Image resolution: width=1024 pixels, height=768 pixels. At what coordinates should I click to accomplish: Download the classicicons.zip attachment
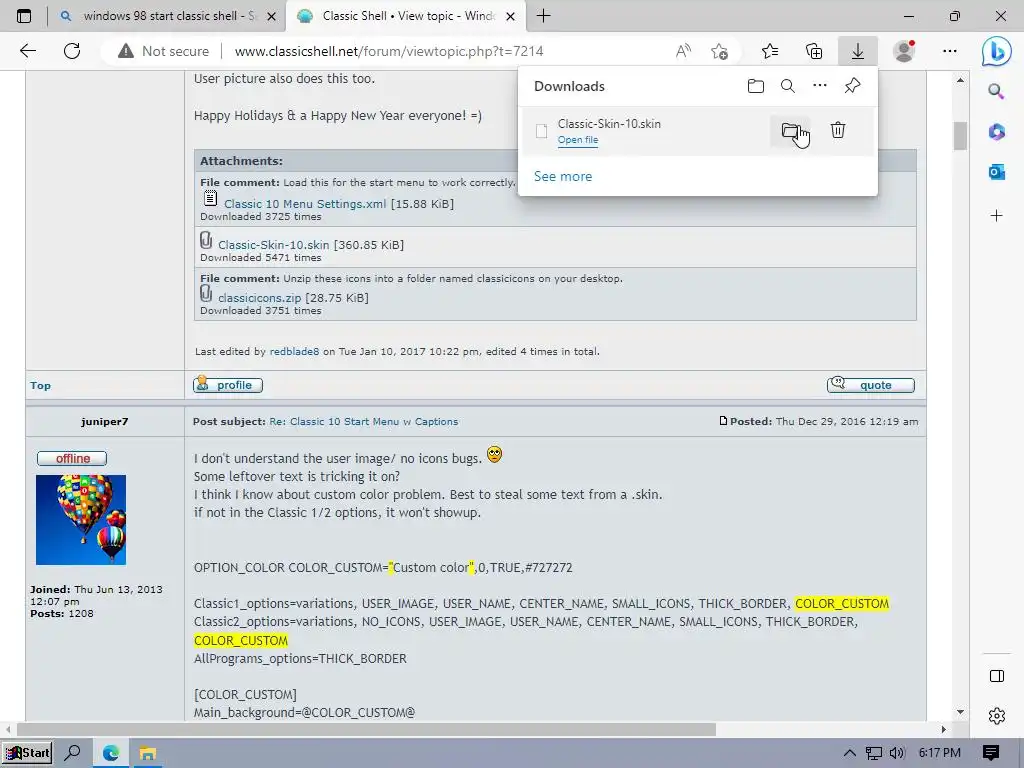(x=259, y=298)
